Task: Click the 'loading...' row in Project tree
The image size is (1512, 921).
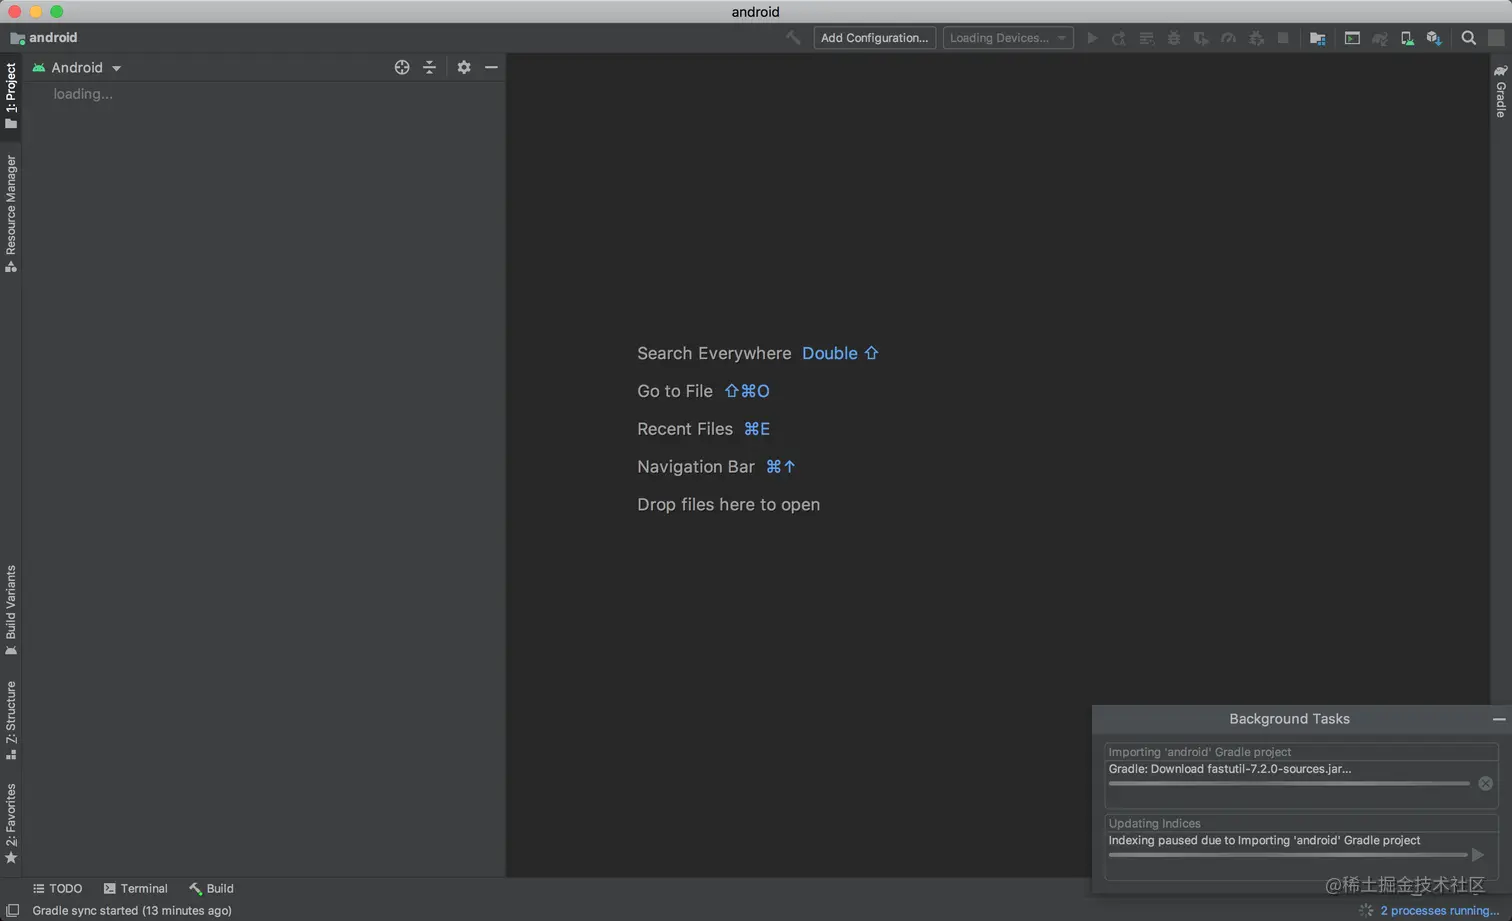Action: pos(83,94)
